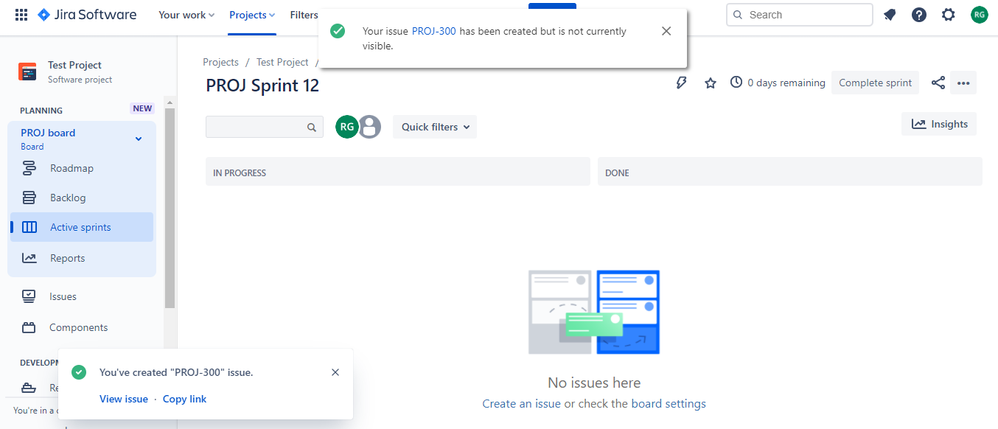
Task: Click the Projects breadcrumb link
Action: coord(221,62)
